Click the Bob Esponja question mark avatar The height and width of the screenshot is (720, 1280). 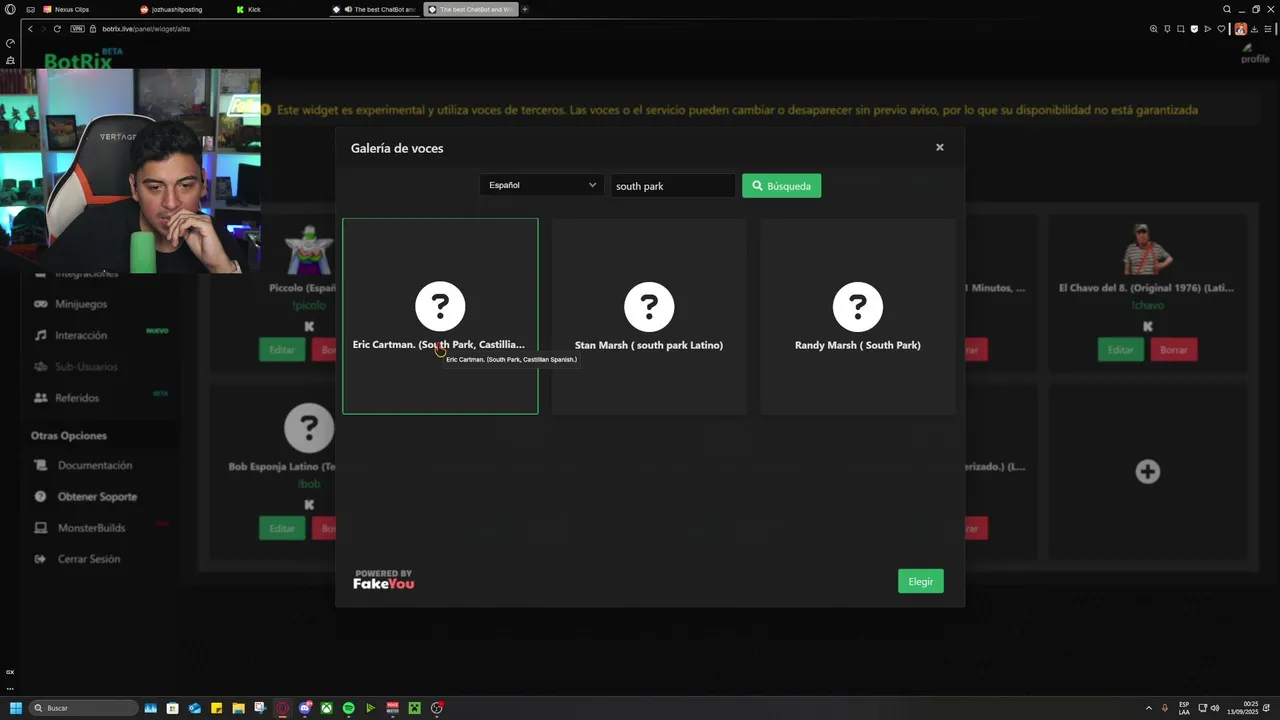[309, 428]
